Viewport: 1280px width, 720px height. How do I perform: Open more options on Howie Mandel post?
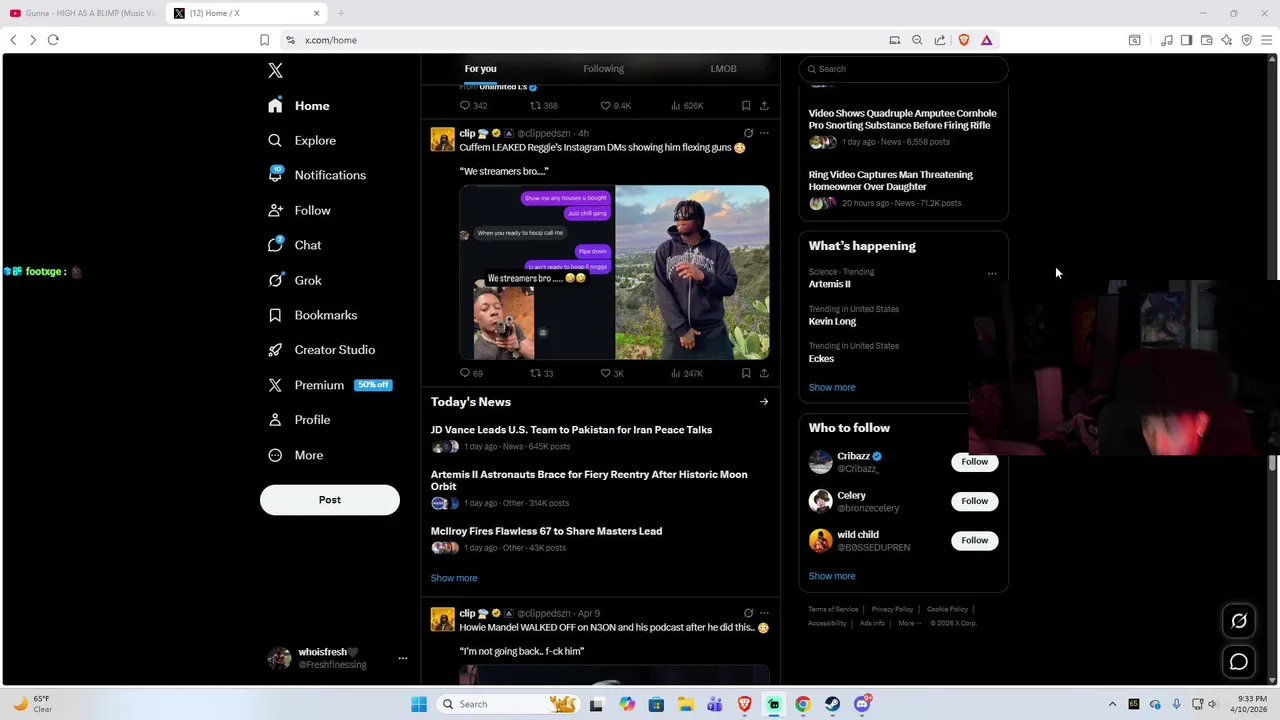(764, 613)
